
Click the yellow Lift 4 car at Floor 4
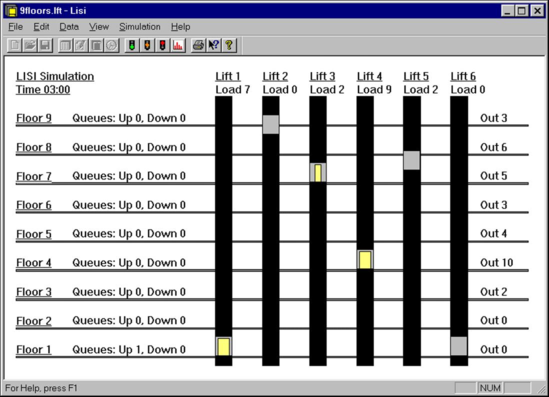(x=365, y=259)
